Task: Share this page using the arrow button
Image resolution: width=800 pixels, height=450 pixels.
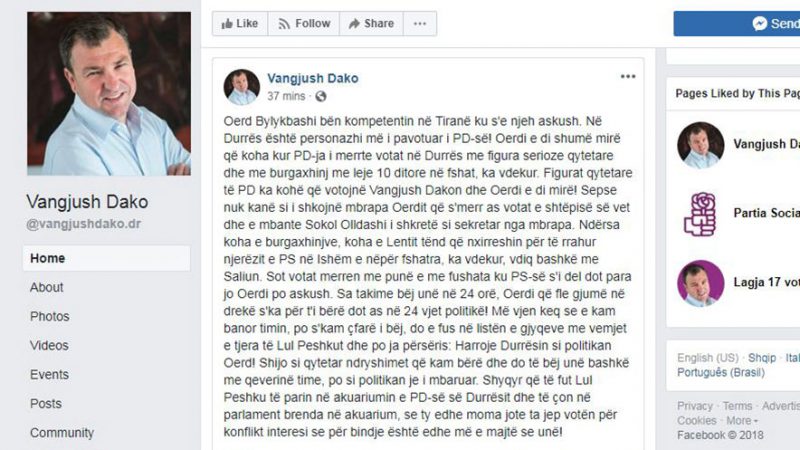Action: 371,23
